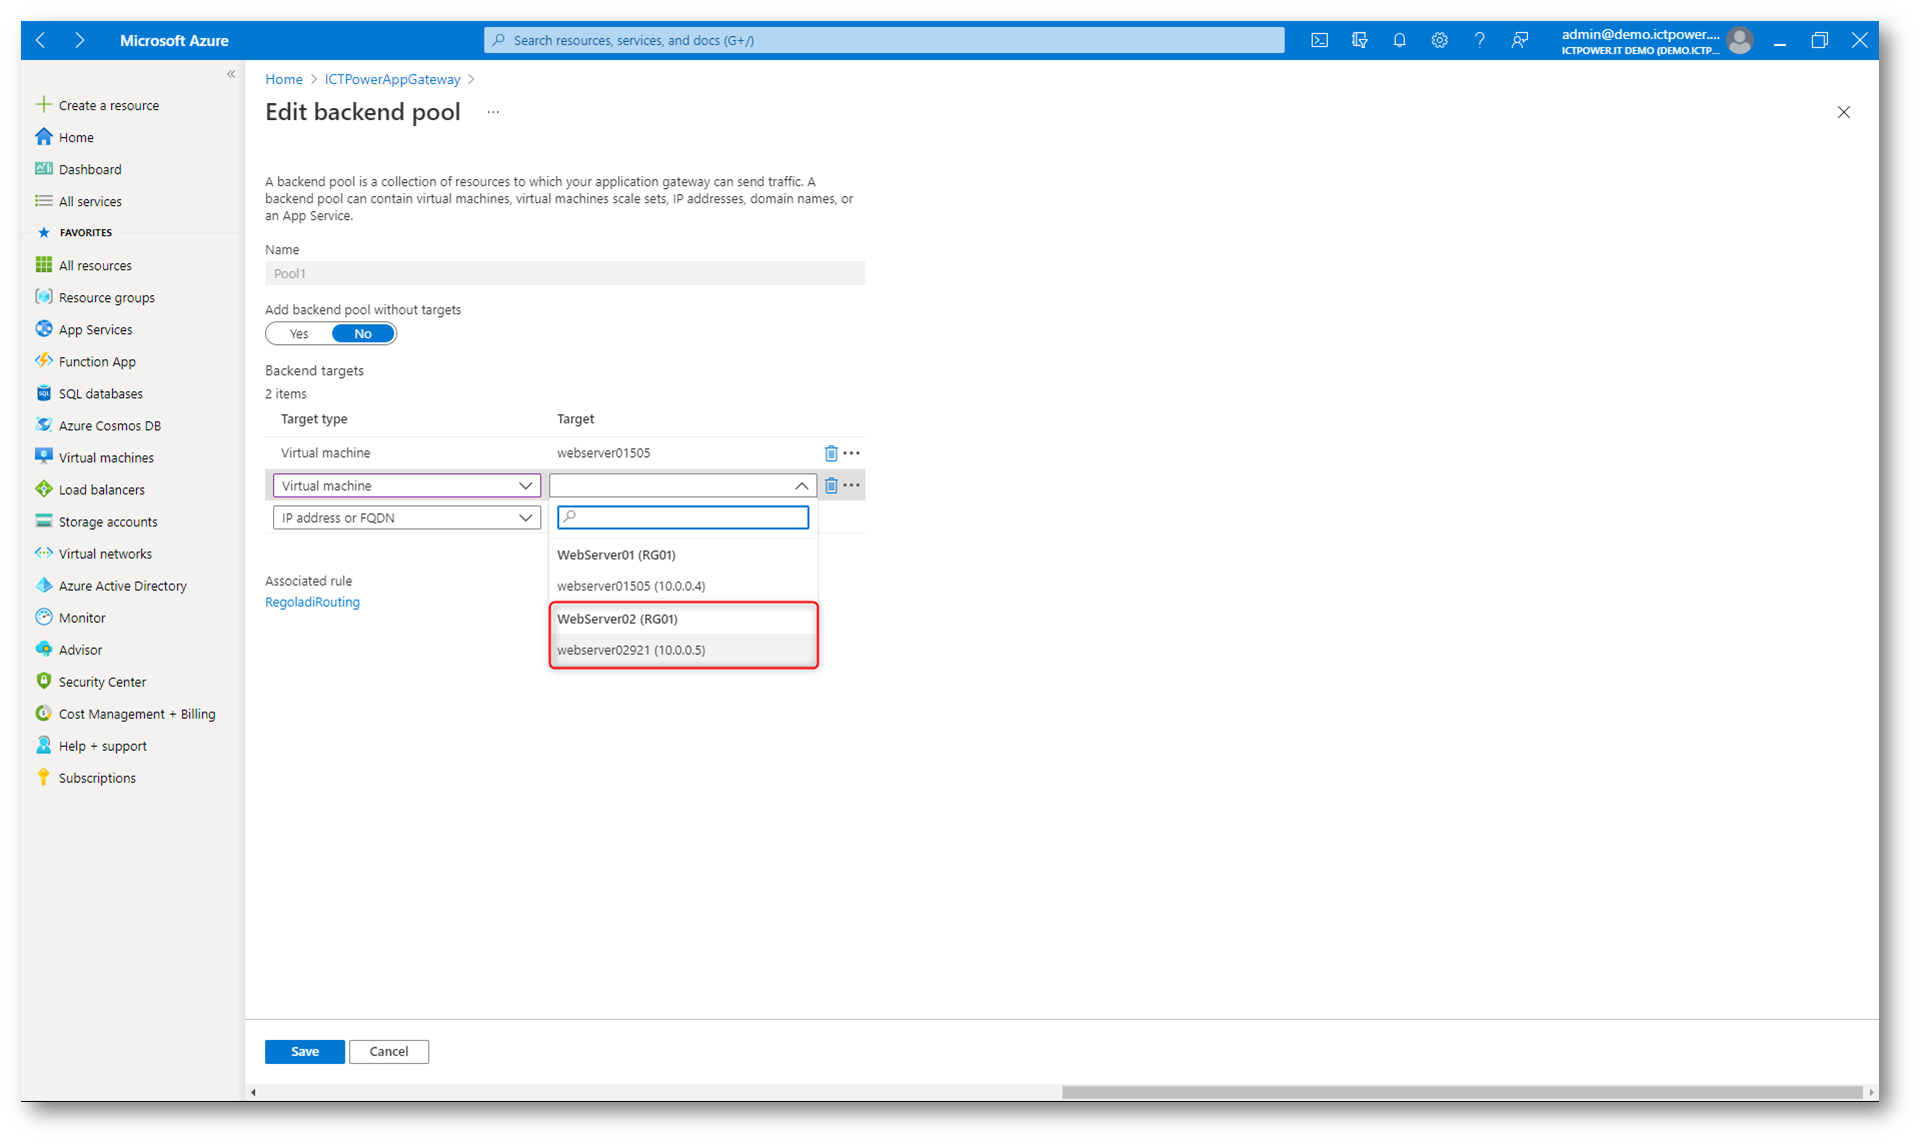Click the Azure Active Directory icon
The image size is (1921, 1144).
pyautogui.click(x=43, y=585)
